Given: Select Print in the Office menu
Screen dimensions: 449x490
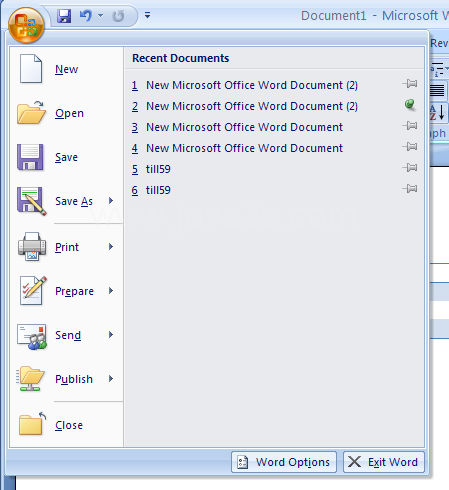Looking at the screenshot, I should pyautogui.click(x=67, y=247).
